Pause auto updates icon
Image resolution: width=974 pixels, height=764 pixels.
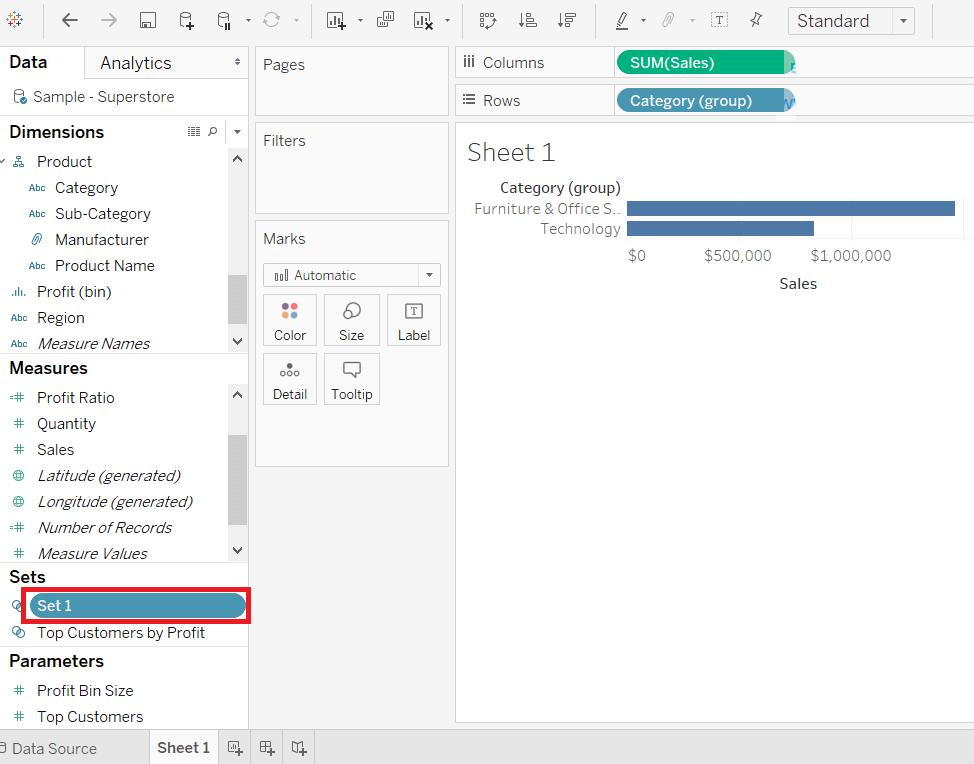224,20
